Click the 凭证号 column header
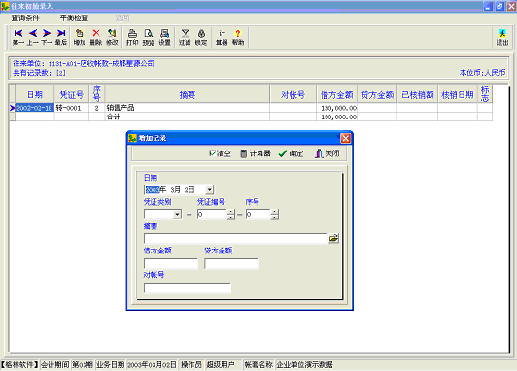 (x=71, y=95)
